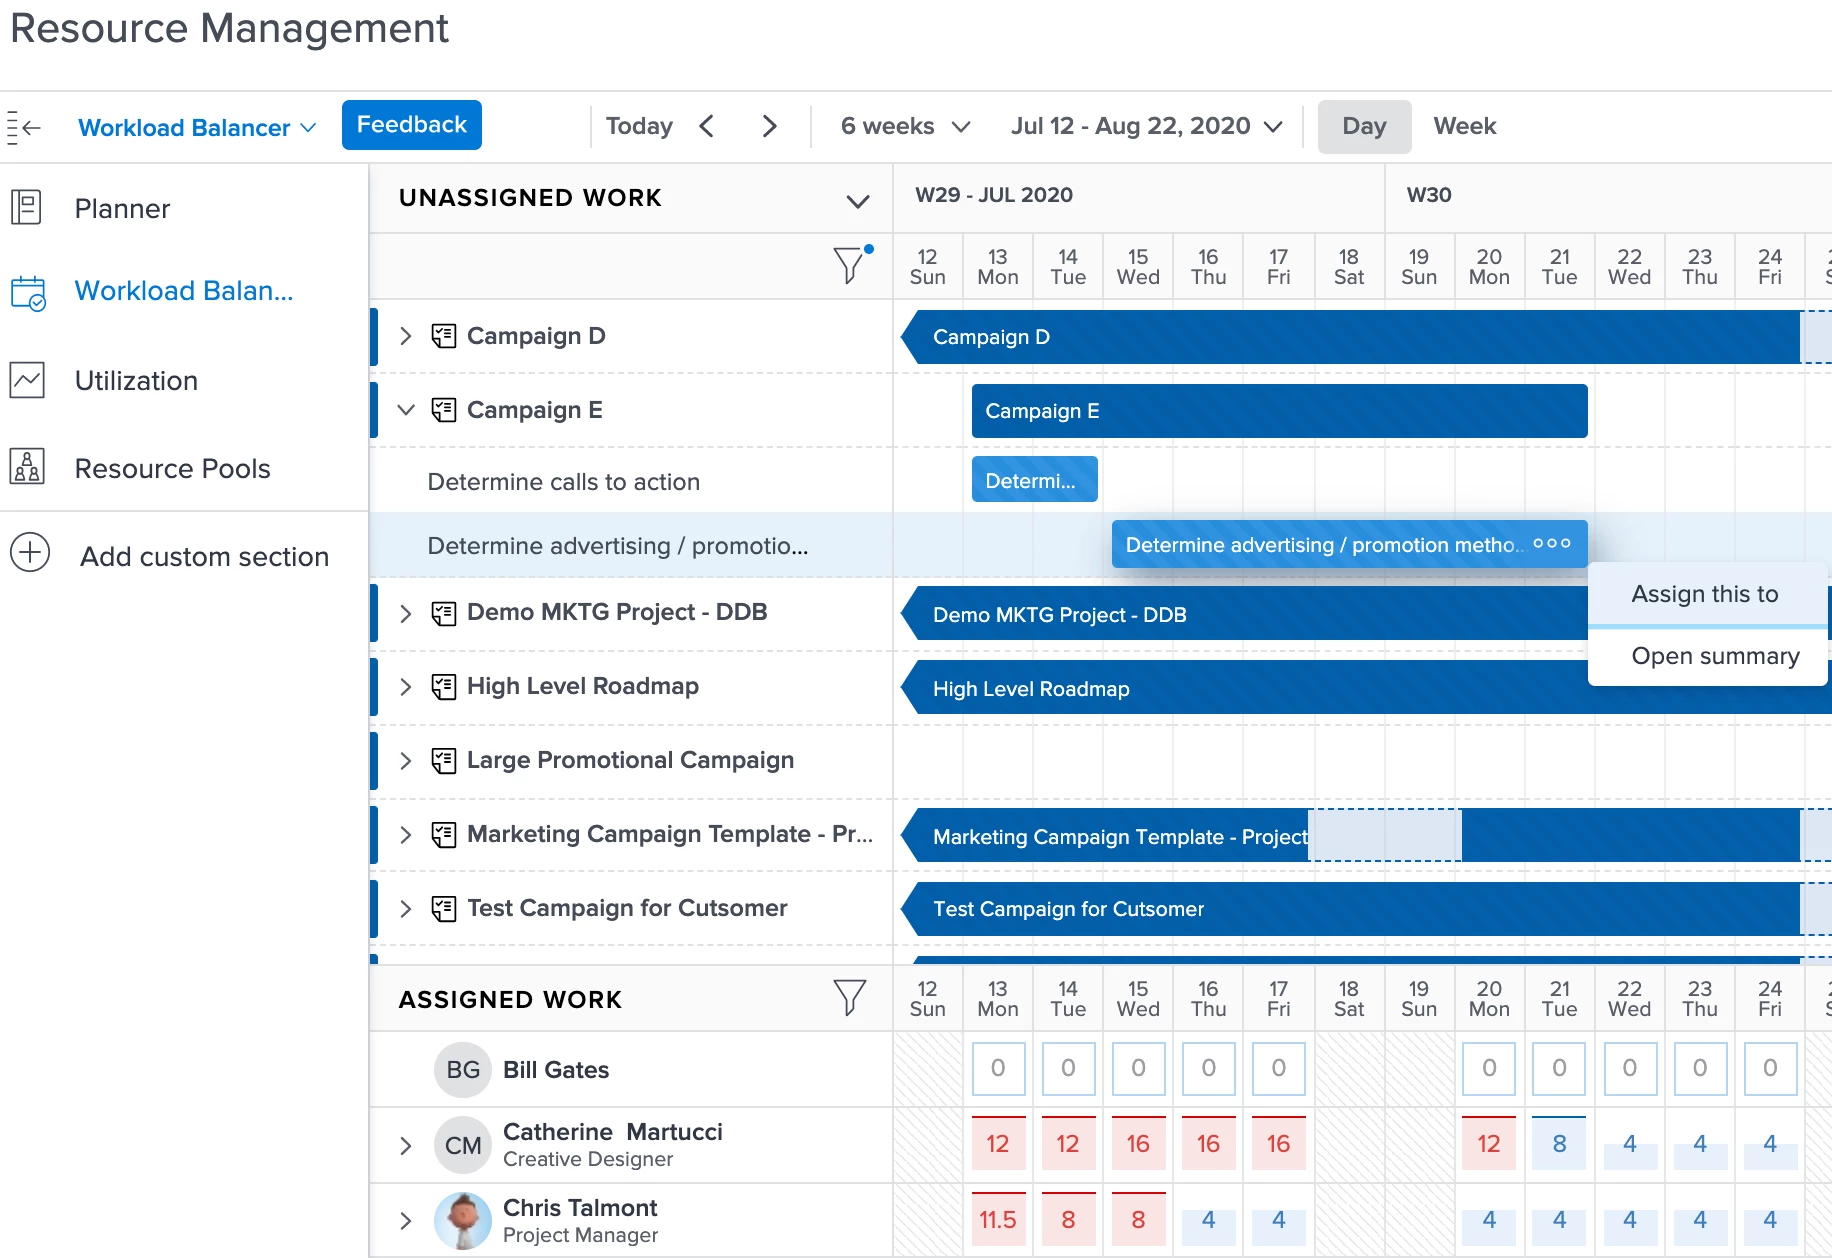Switch to Week view
The image size is (1832, 1258).
click(1465, 126)
